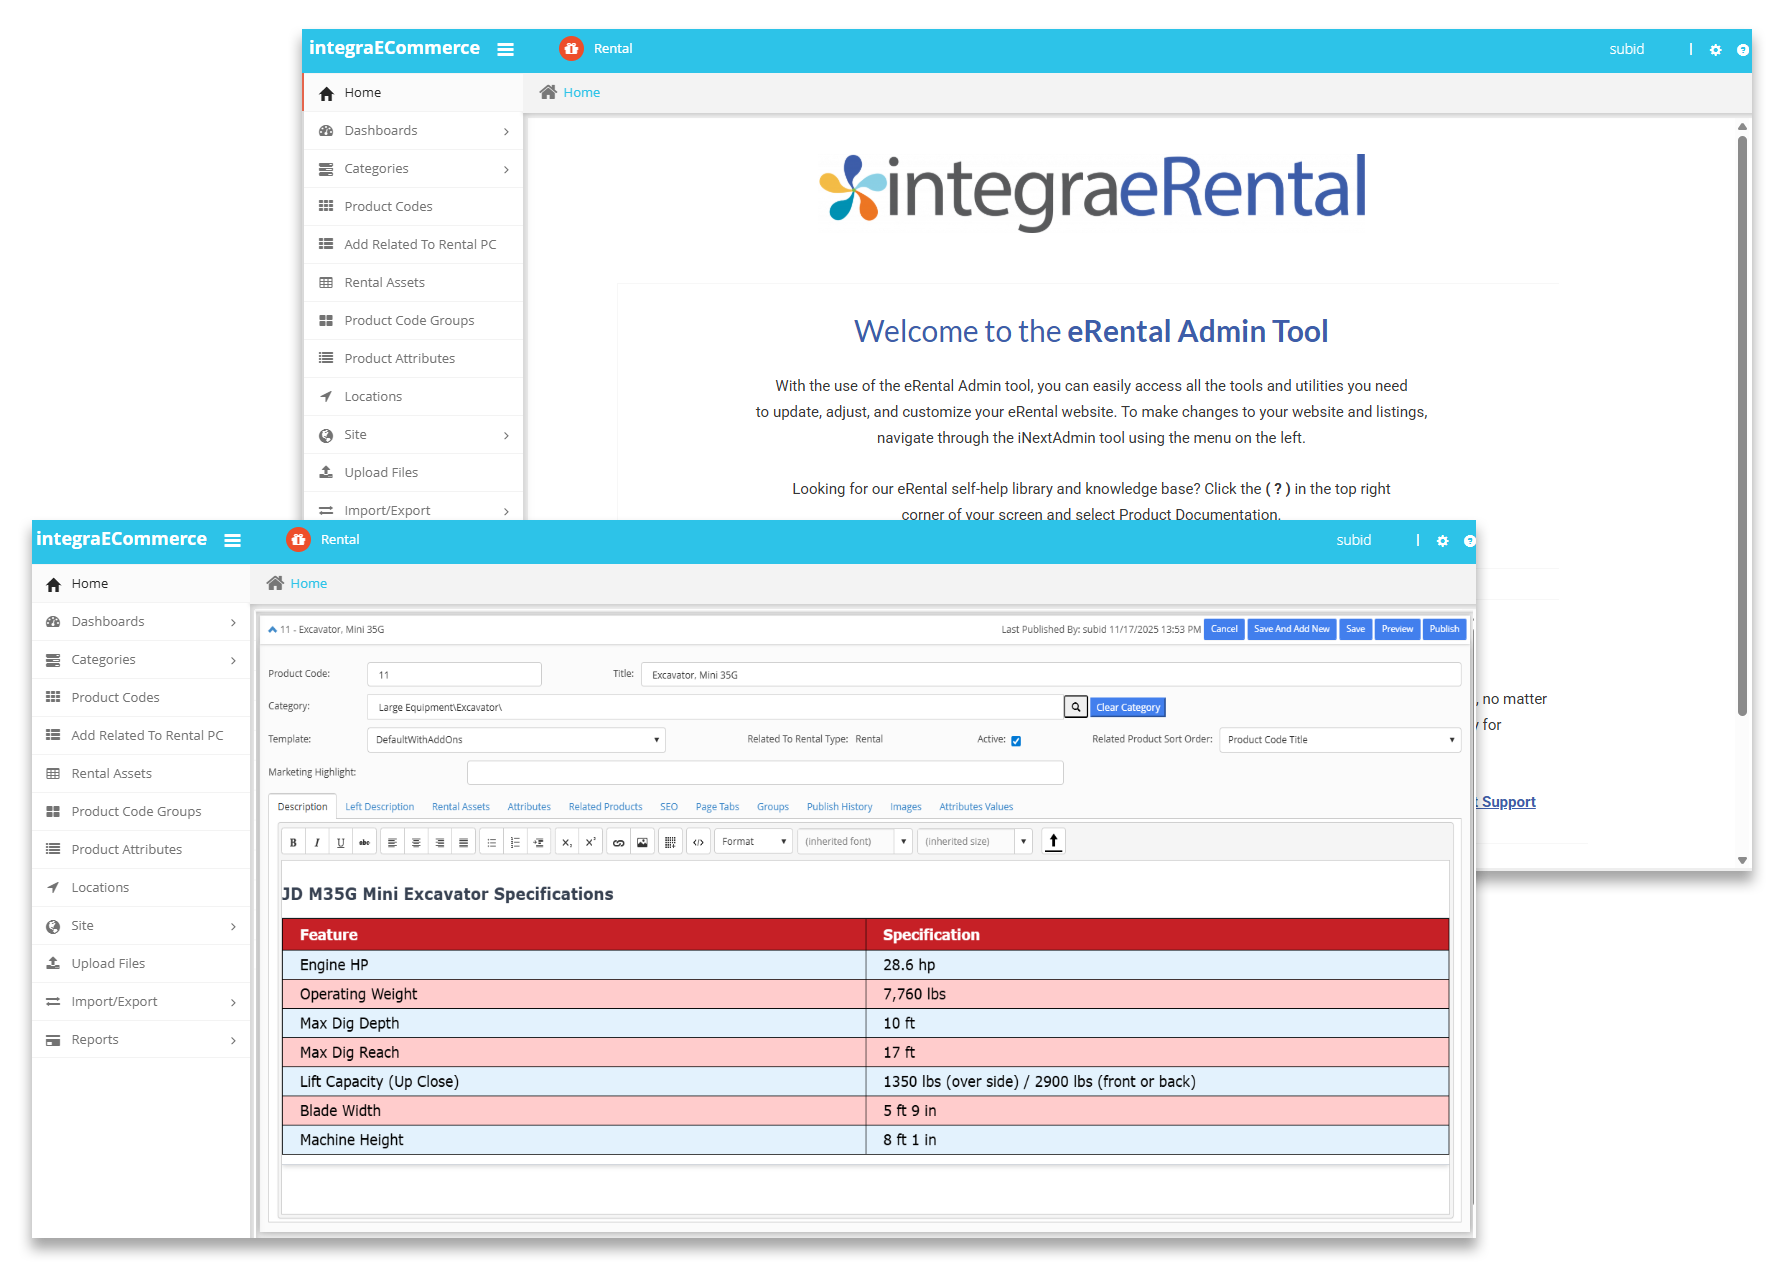This screenshot has height=1267, width=1784.
Task: Click the insert hyperlink icon
Action: tap(618, 842)
